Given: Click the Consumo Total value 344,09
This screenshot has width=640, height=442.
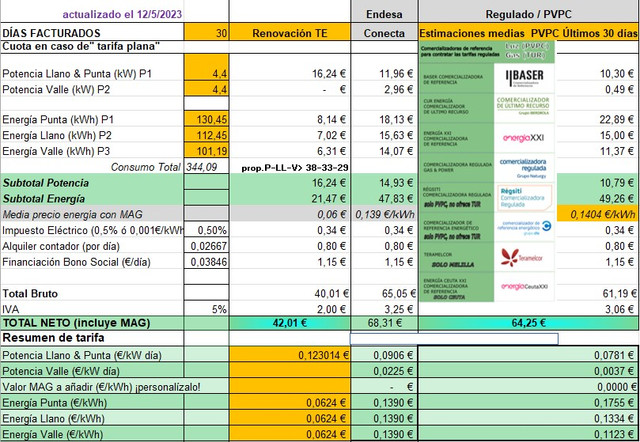Looking at the screenshot, I should pos(202,167).
